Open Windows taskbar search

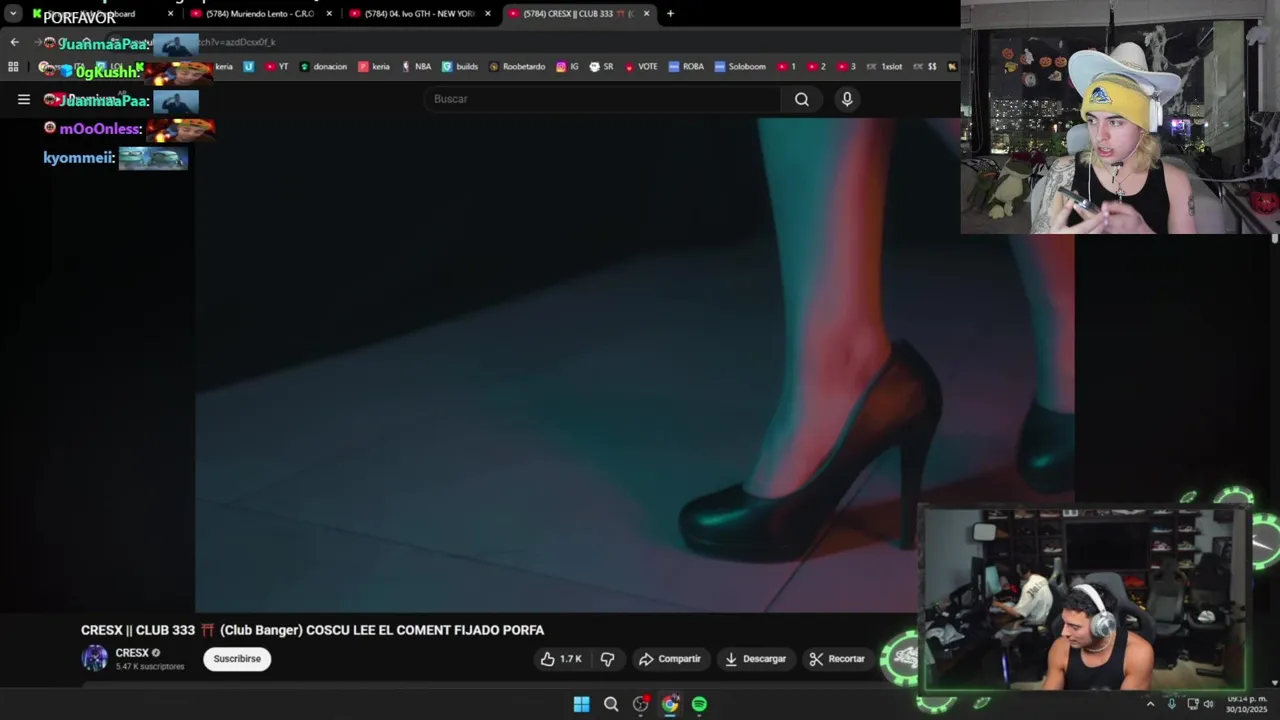[611, 704]
